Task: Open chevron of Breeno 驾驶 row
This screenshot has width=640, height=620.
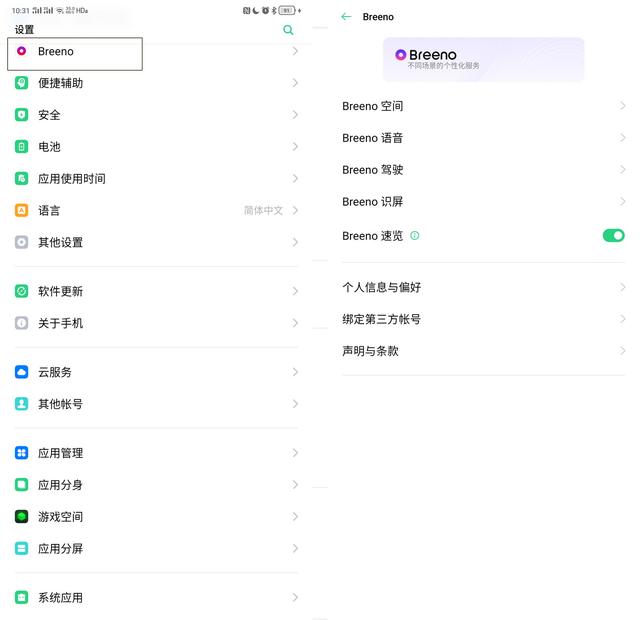Action: [622, 169]
